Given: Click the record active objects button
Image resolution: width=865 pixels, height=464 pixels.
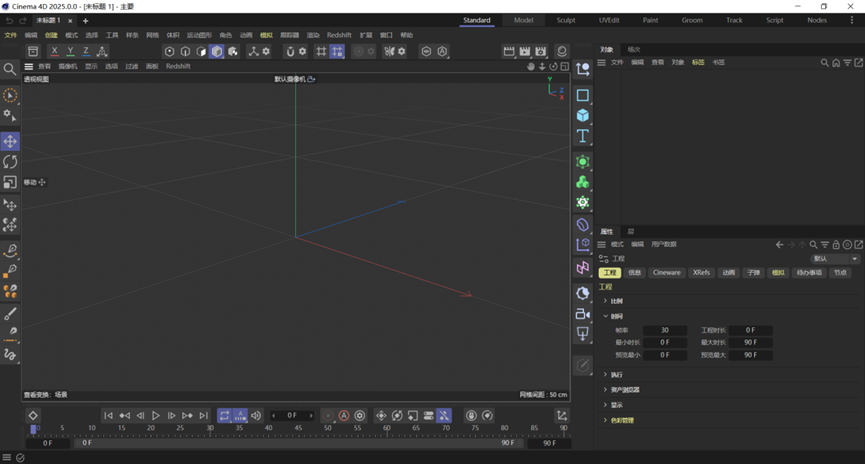Looking at the screenshot, I should 328,415.
